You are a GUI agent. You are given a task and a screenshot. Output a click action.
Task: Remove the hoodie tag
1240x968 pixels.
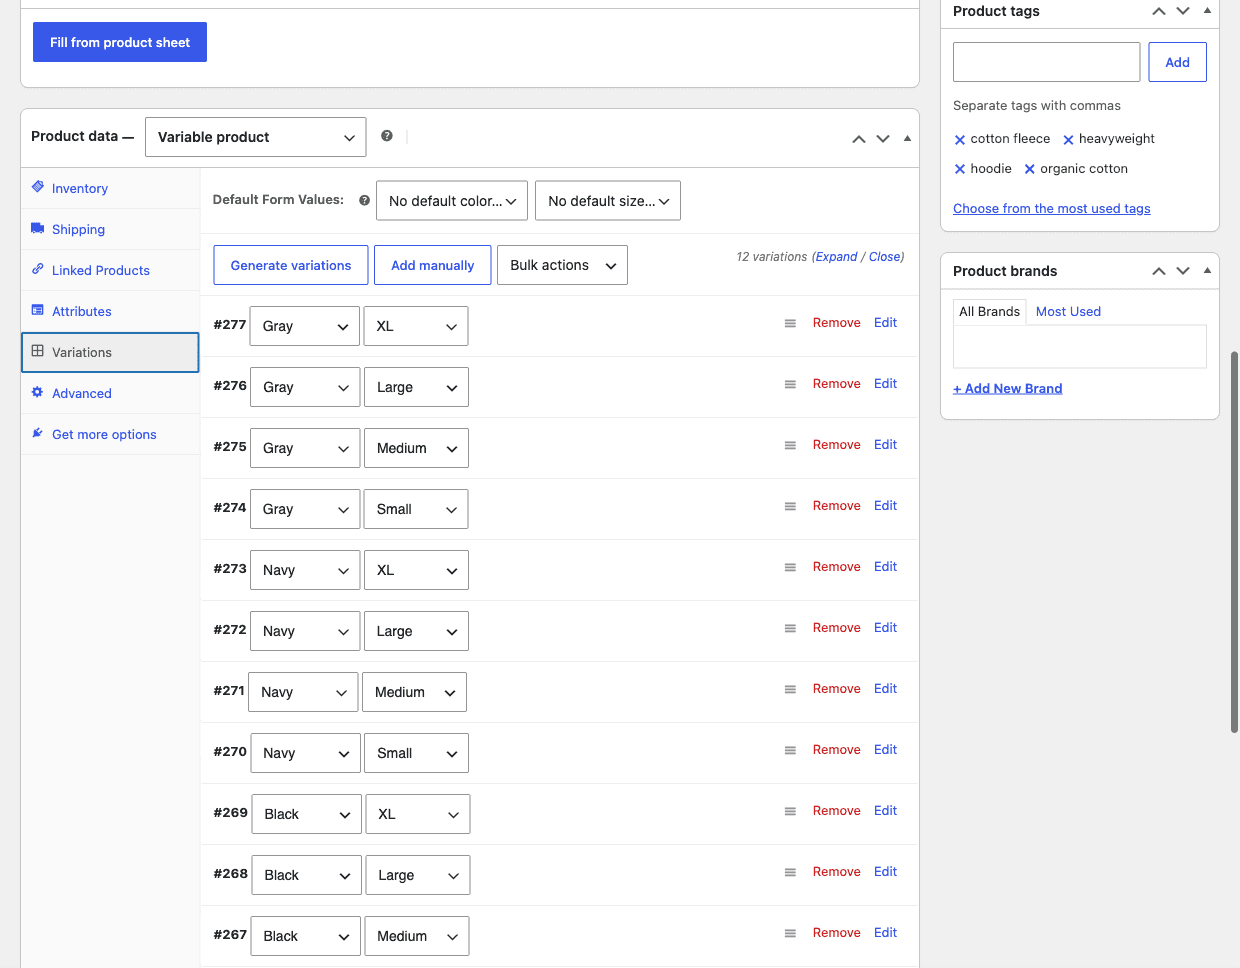pyautogui.click(x=960, y=170)
